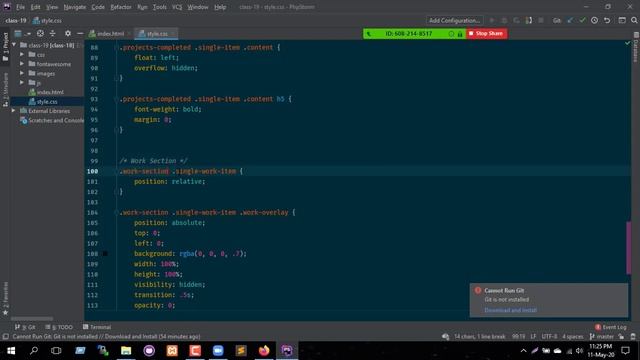Expand the js folder
This screenshot has width=640, height=360.
[22, 82]
